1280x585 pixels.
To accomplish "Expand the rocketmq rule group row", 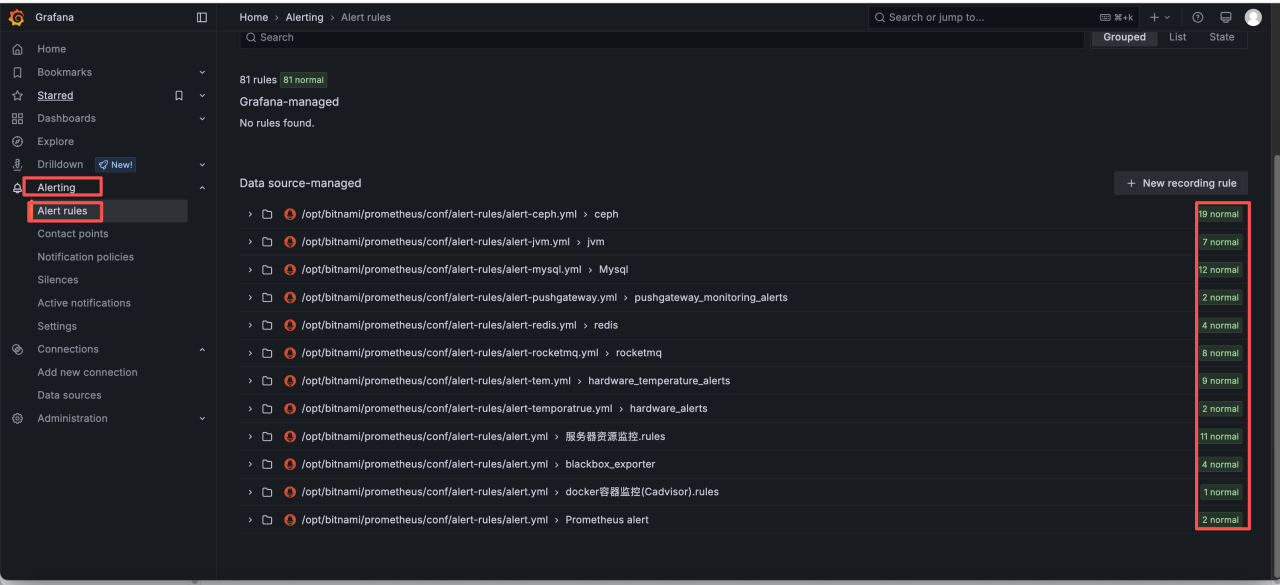I will point(249,353).
